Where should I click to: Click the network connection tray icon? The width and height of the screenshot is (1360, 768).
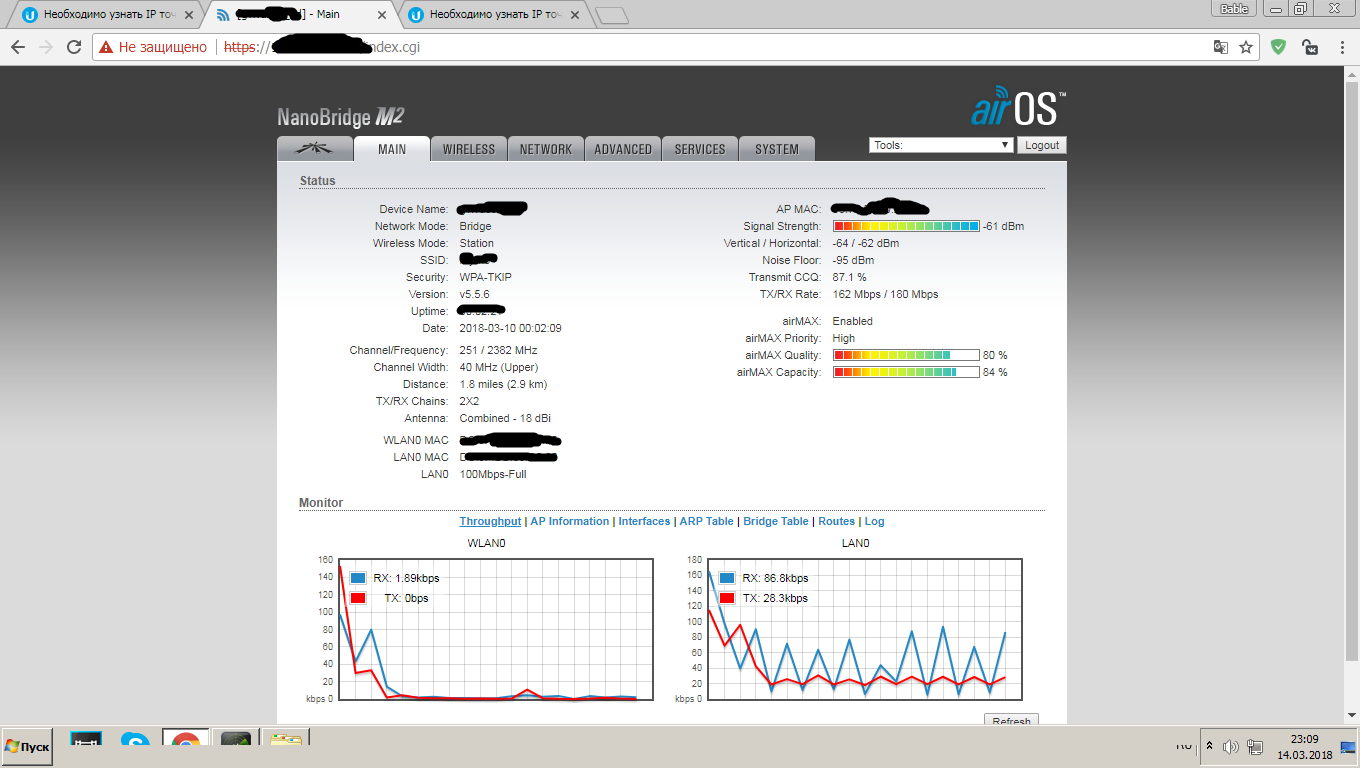click(1254, 747)
